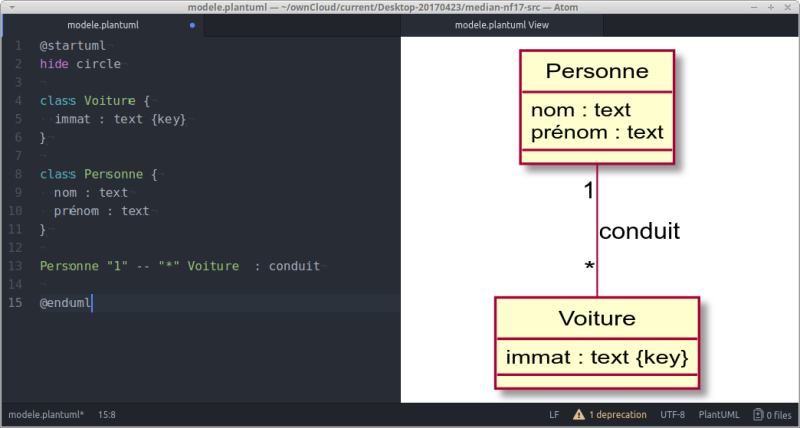Click the files icon in status bar
The width and height of the screenshot is (800, 428).
click(758, 415)
